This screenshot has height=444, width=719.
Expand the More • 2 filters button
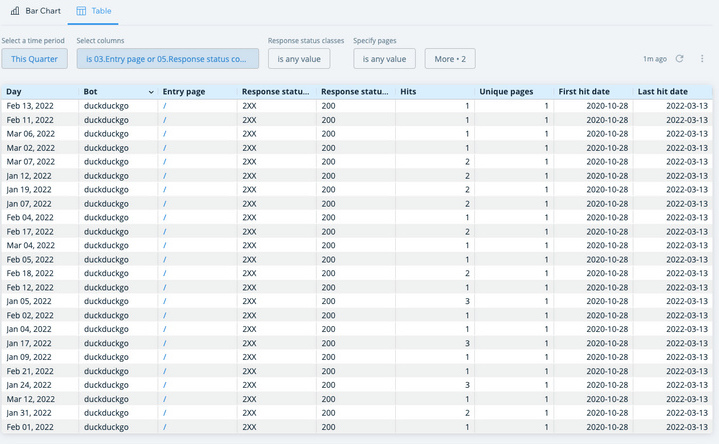pyautogui.click(x=450, y=59)
